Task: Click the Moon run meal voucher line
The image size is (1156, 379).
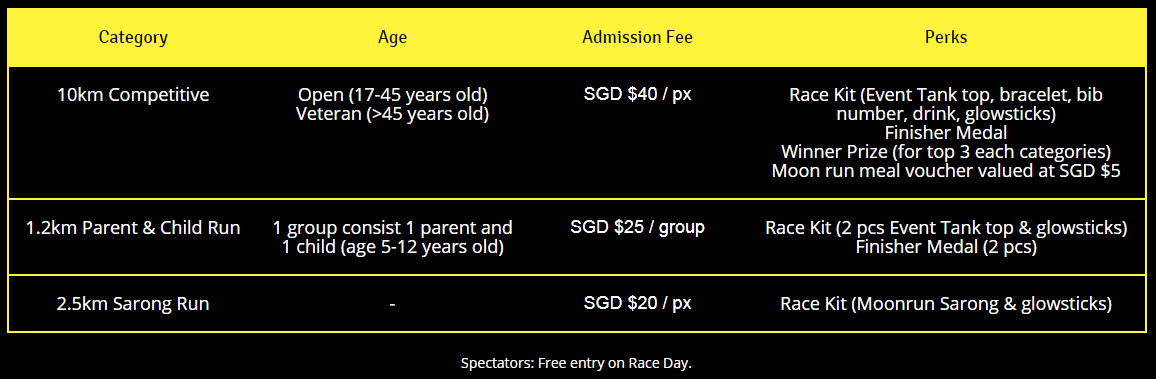Action: point(946,171)
